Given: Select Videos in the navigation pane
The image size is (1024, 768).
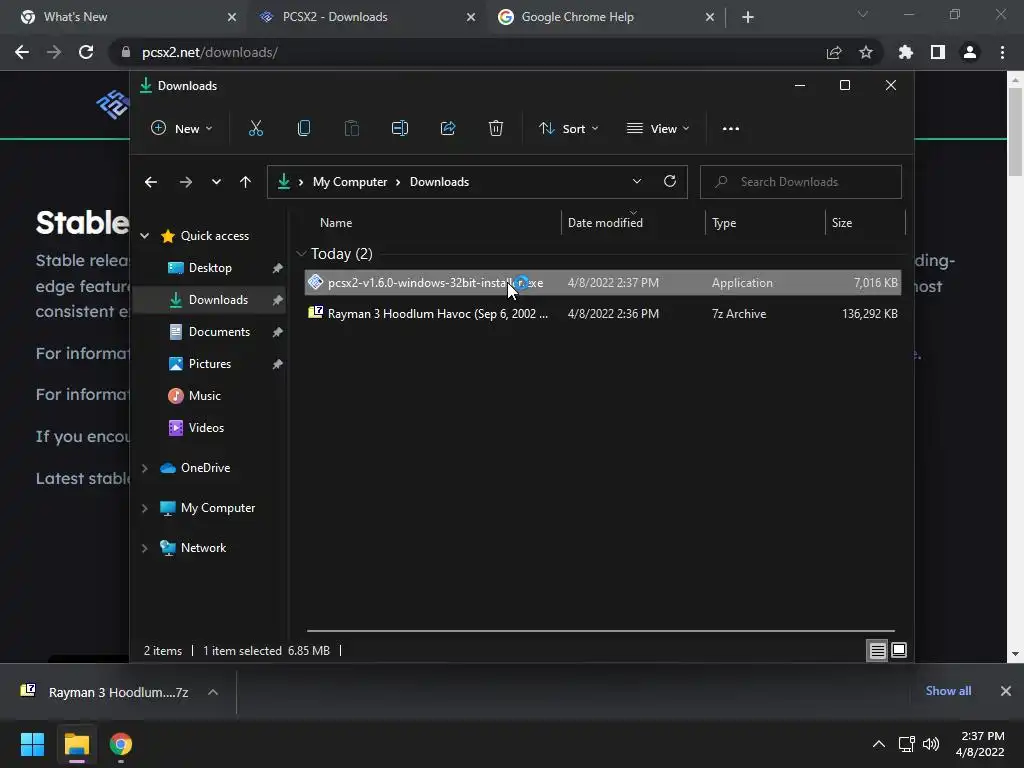Looking at the screenshot, I should pos(206,428).
